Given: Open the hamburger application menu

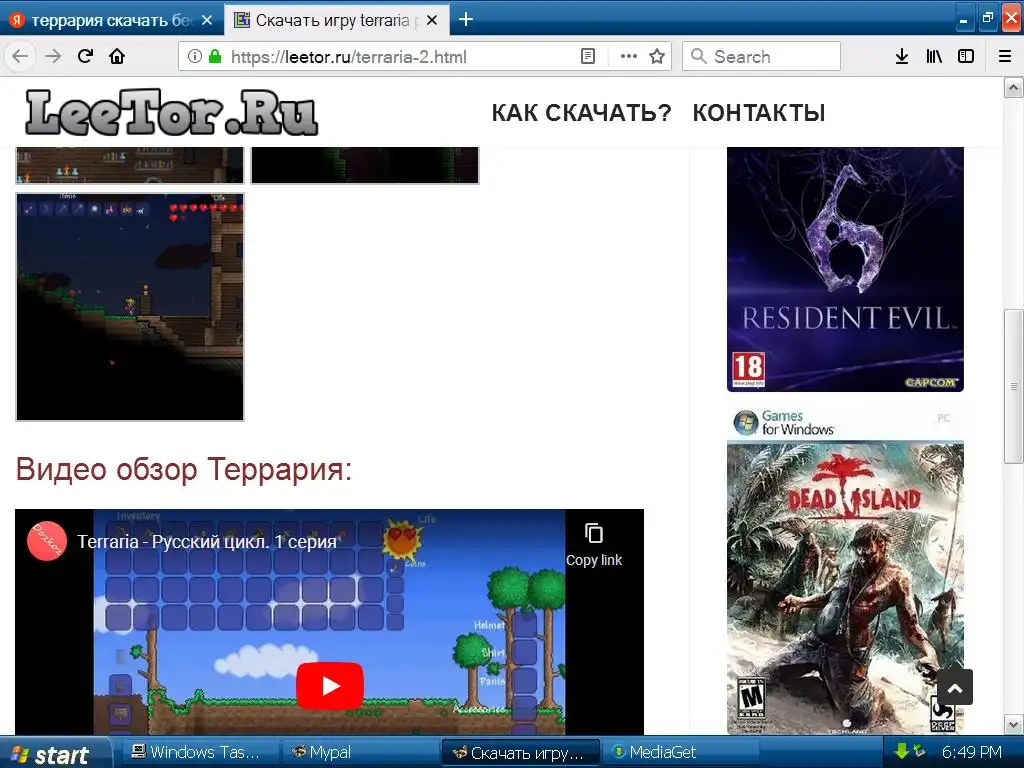Looking at the screenshot, I should point(1005,56).
